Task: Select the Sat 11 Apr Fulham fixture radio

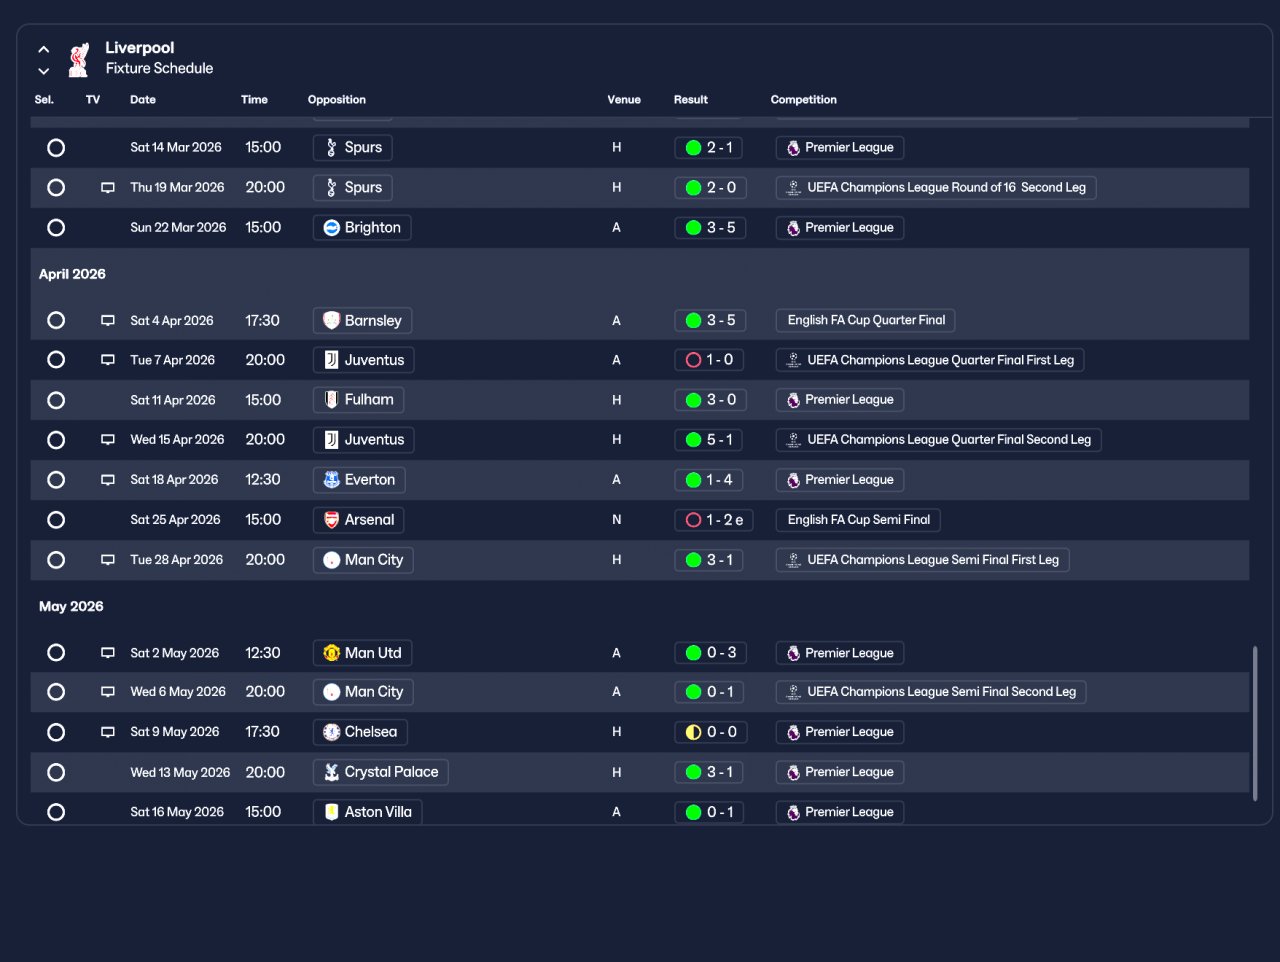Action: [56, 400]
